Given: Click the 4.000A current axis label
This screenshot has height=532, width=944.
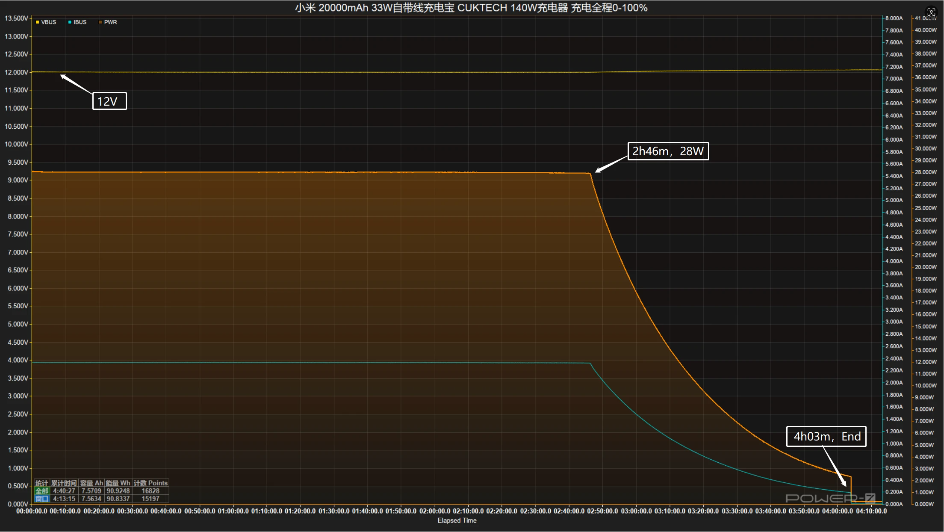Looking at the screenshot, I should click(894, 261).
